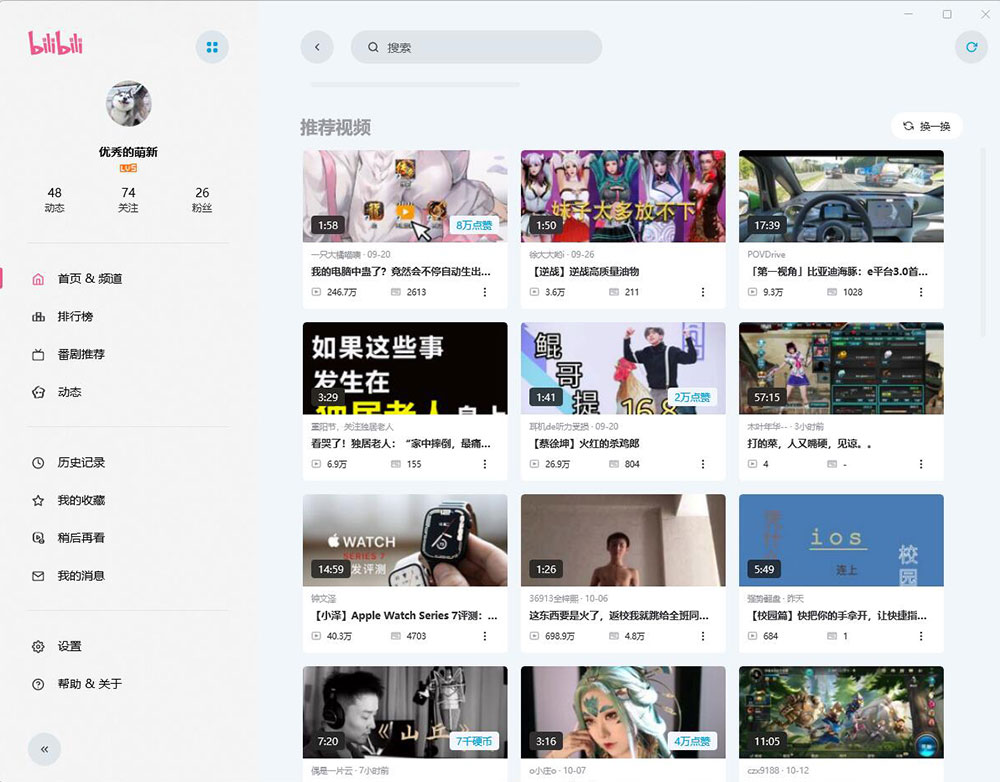
Task: Select 首页 & 频道 in the sidebar
Action: (x=89, y=278)
